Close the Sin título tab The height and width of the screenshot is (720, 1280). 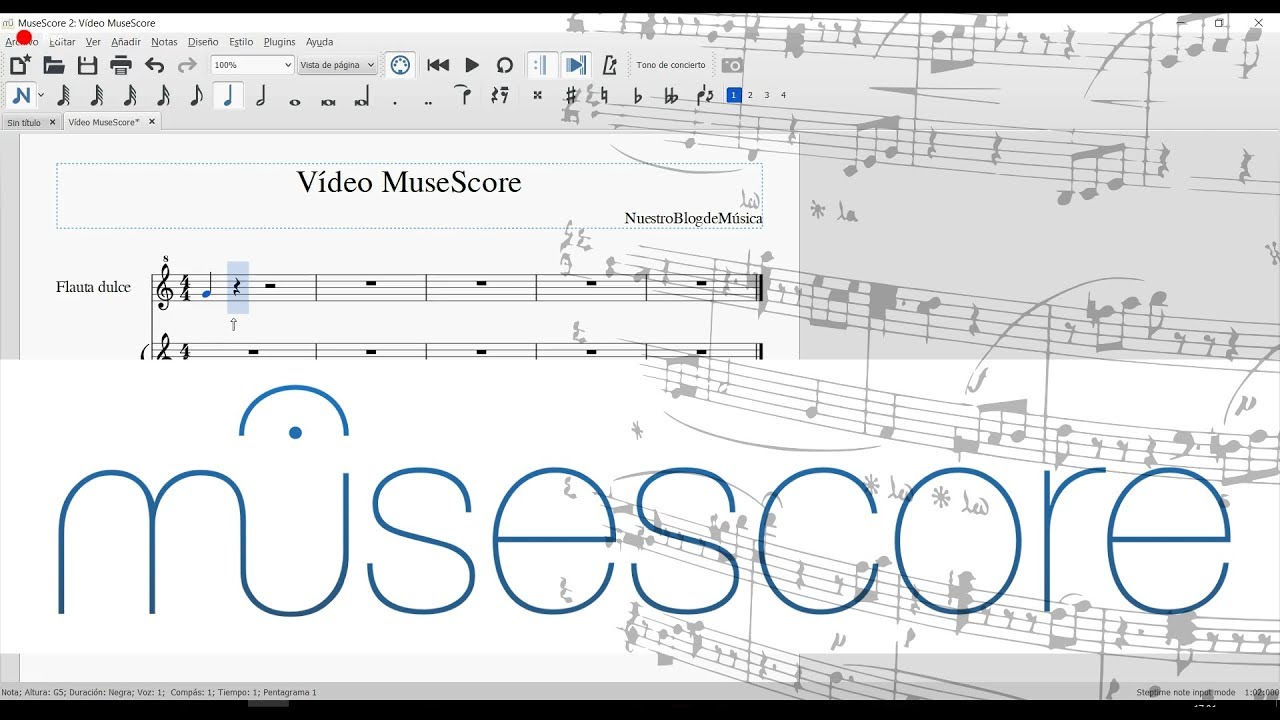[52, 122]
